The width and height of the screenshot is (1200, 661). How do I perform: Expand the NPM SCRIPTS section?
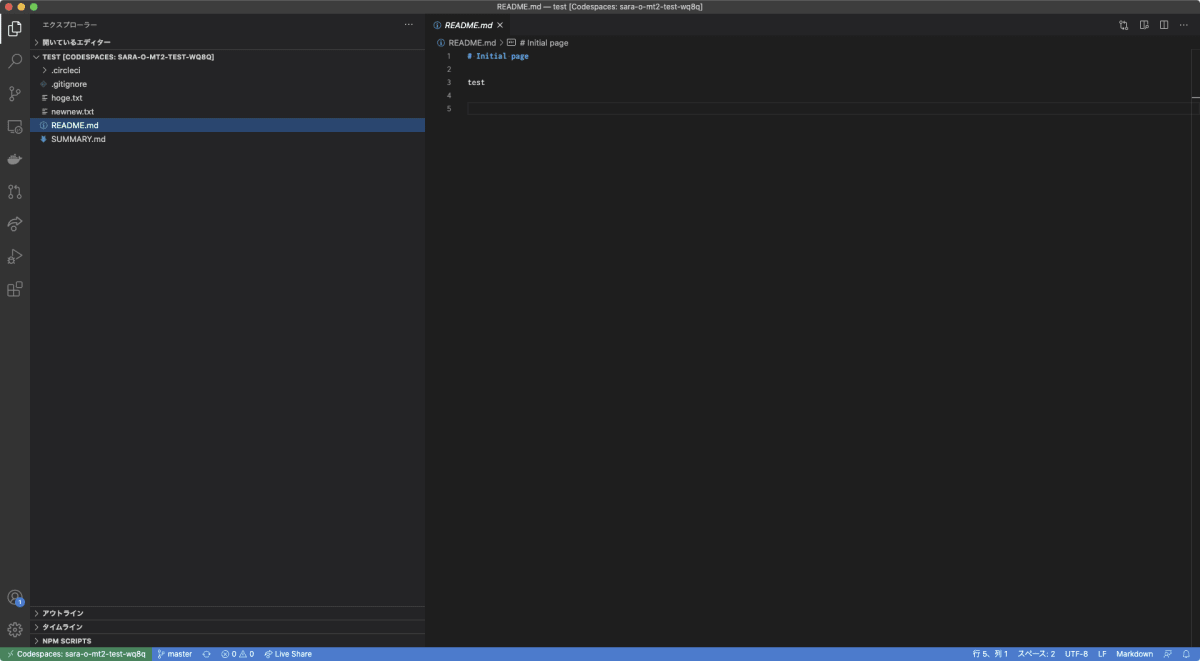tap(227, 641)
